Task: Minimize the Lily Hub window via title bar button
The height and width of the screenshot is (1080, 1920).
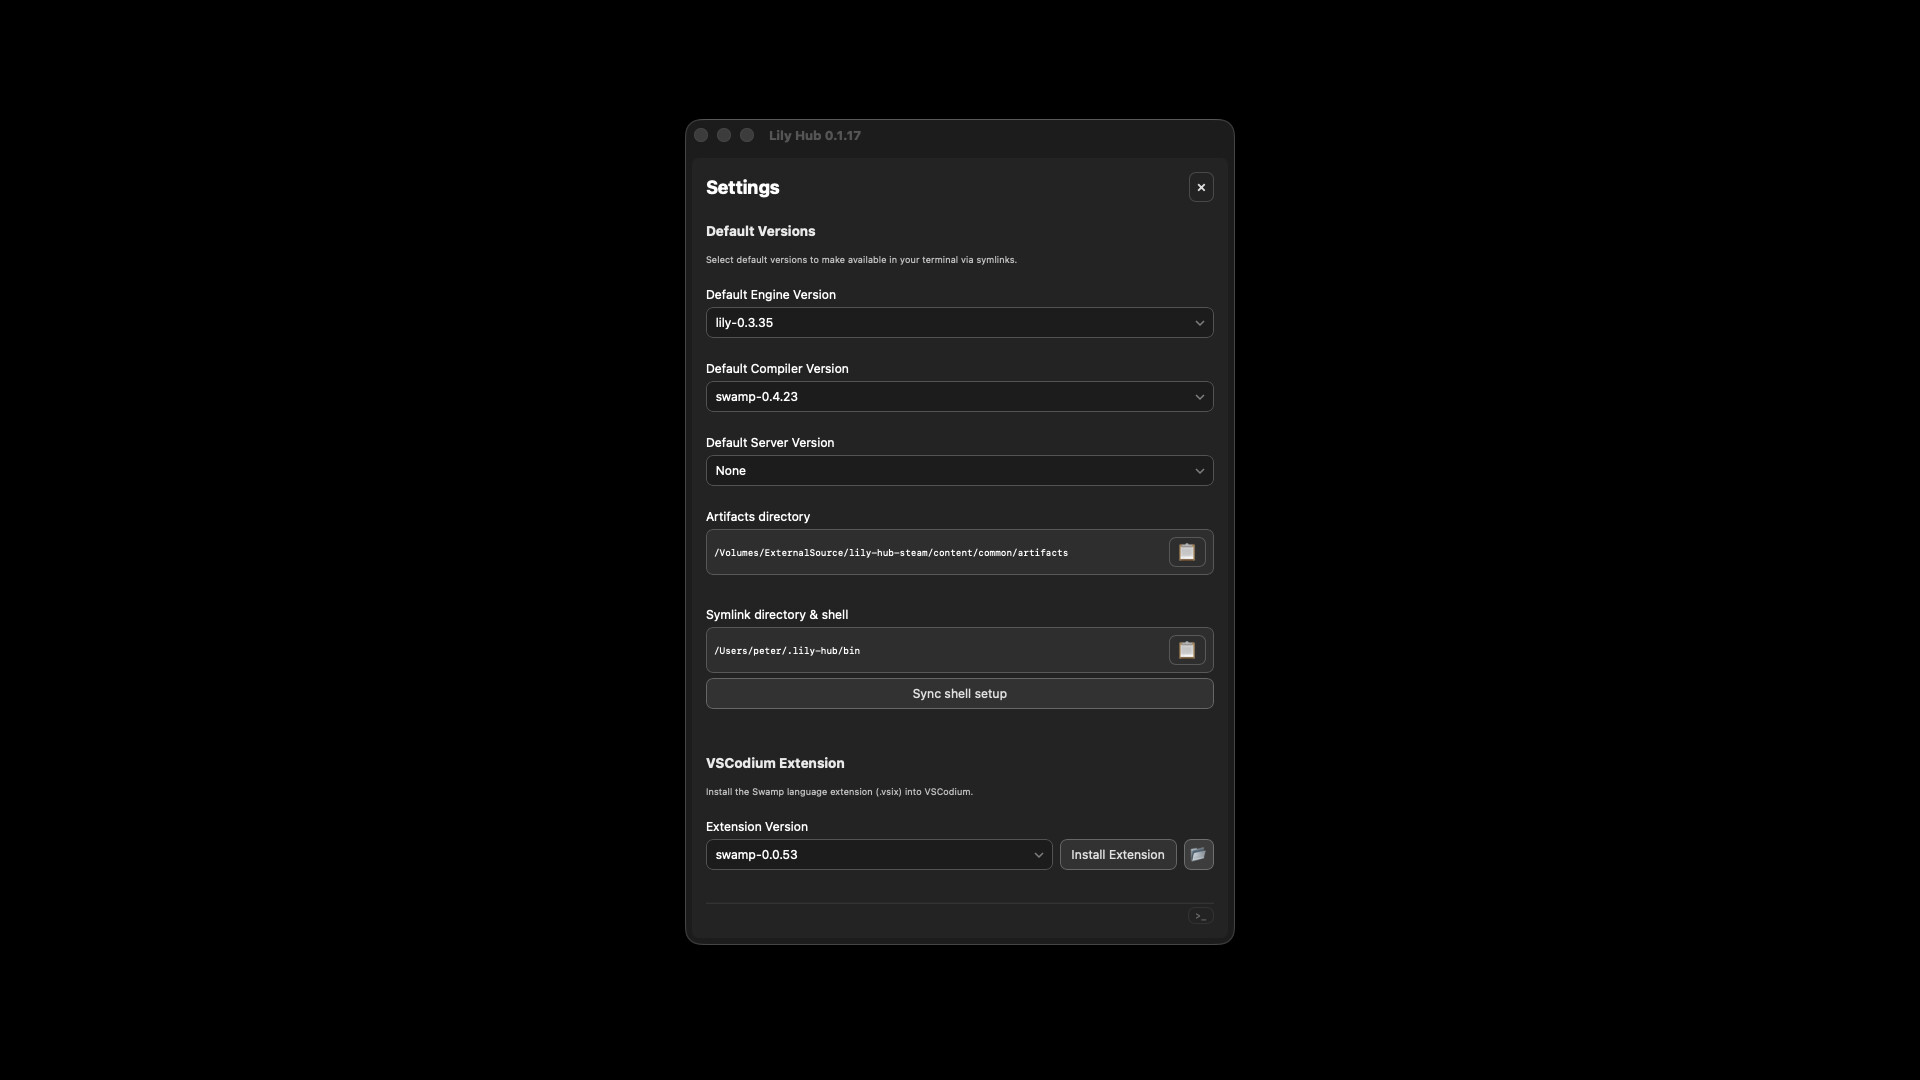Action: [x=724, y=135]
